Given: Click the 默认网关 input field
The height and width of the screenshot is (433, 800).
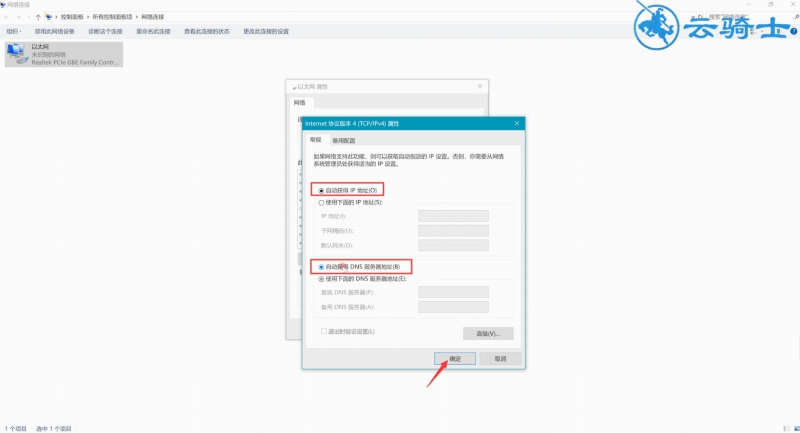Looking at the screenshot, I should 453,245.
